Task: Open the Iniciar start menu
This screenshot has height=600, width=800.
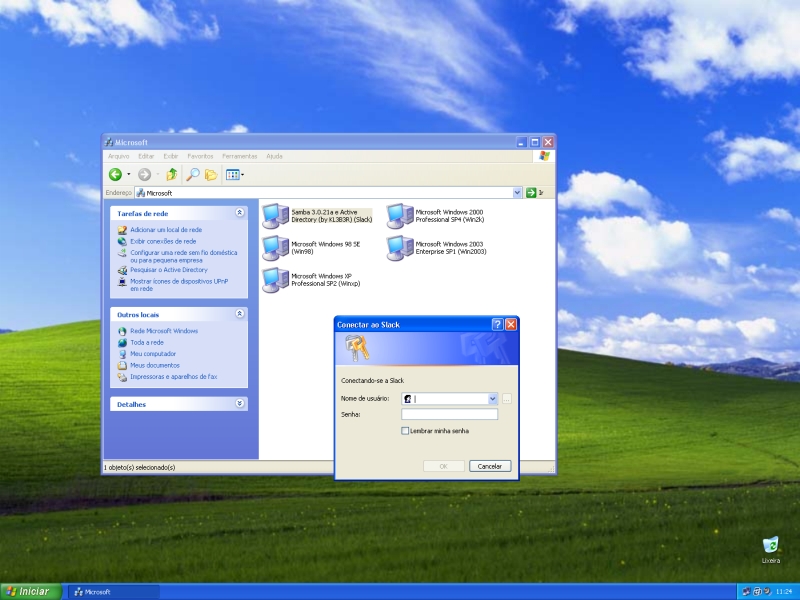Action: point(31,592)
